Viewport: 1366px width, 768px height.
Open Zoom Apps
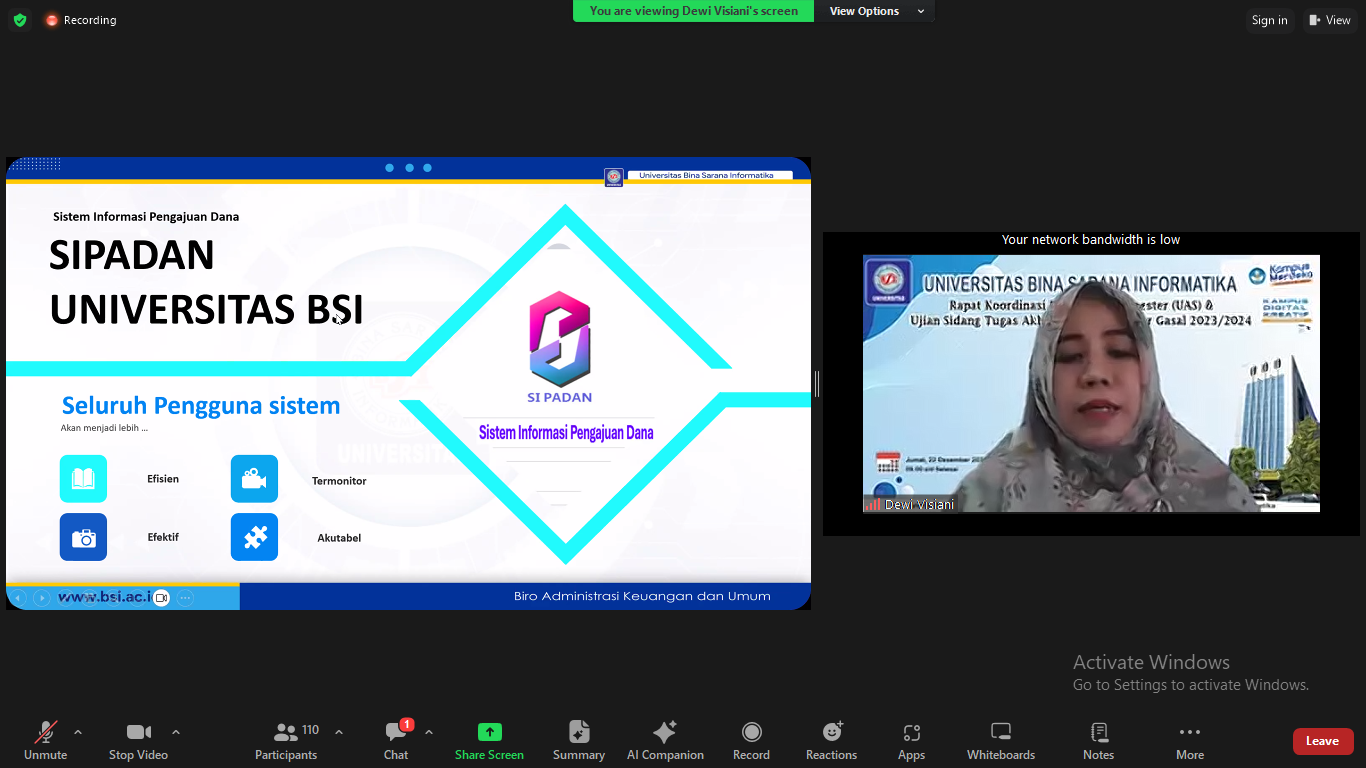[911, 741]
